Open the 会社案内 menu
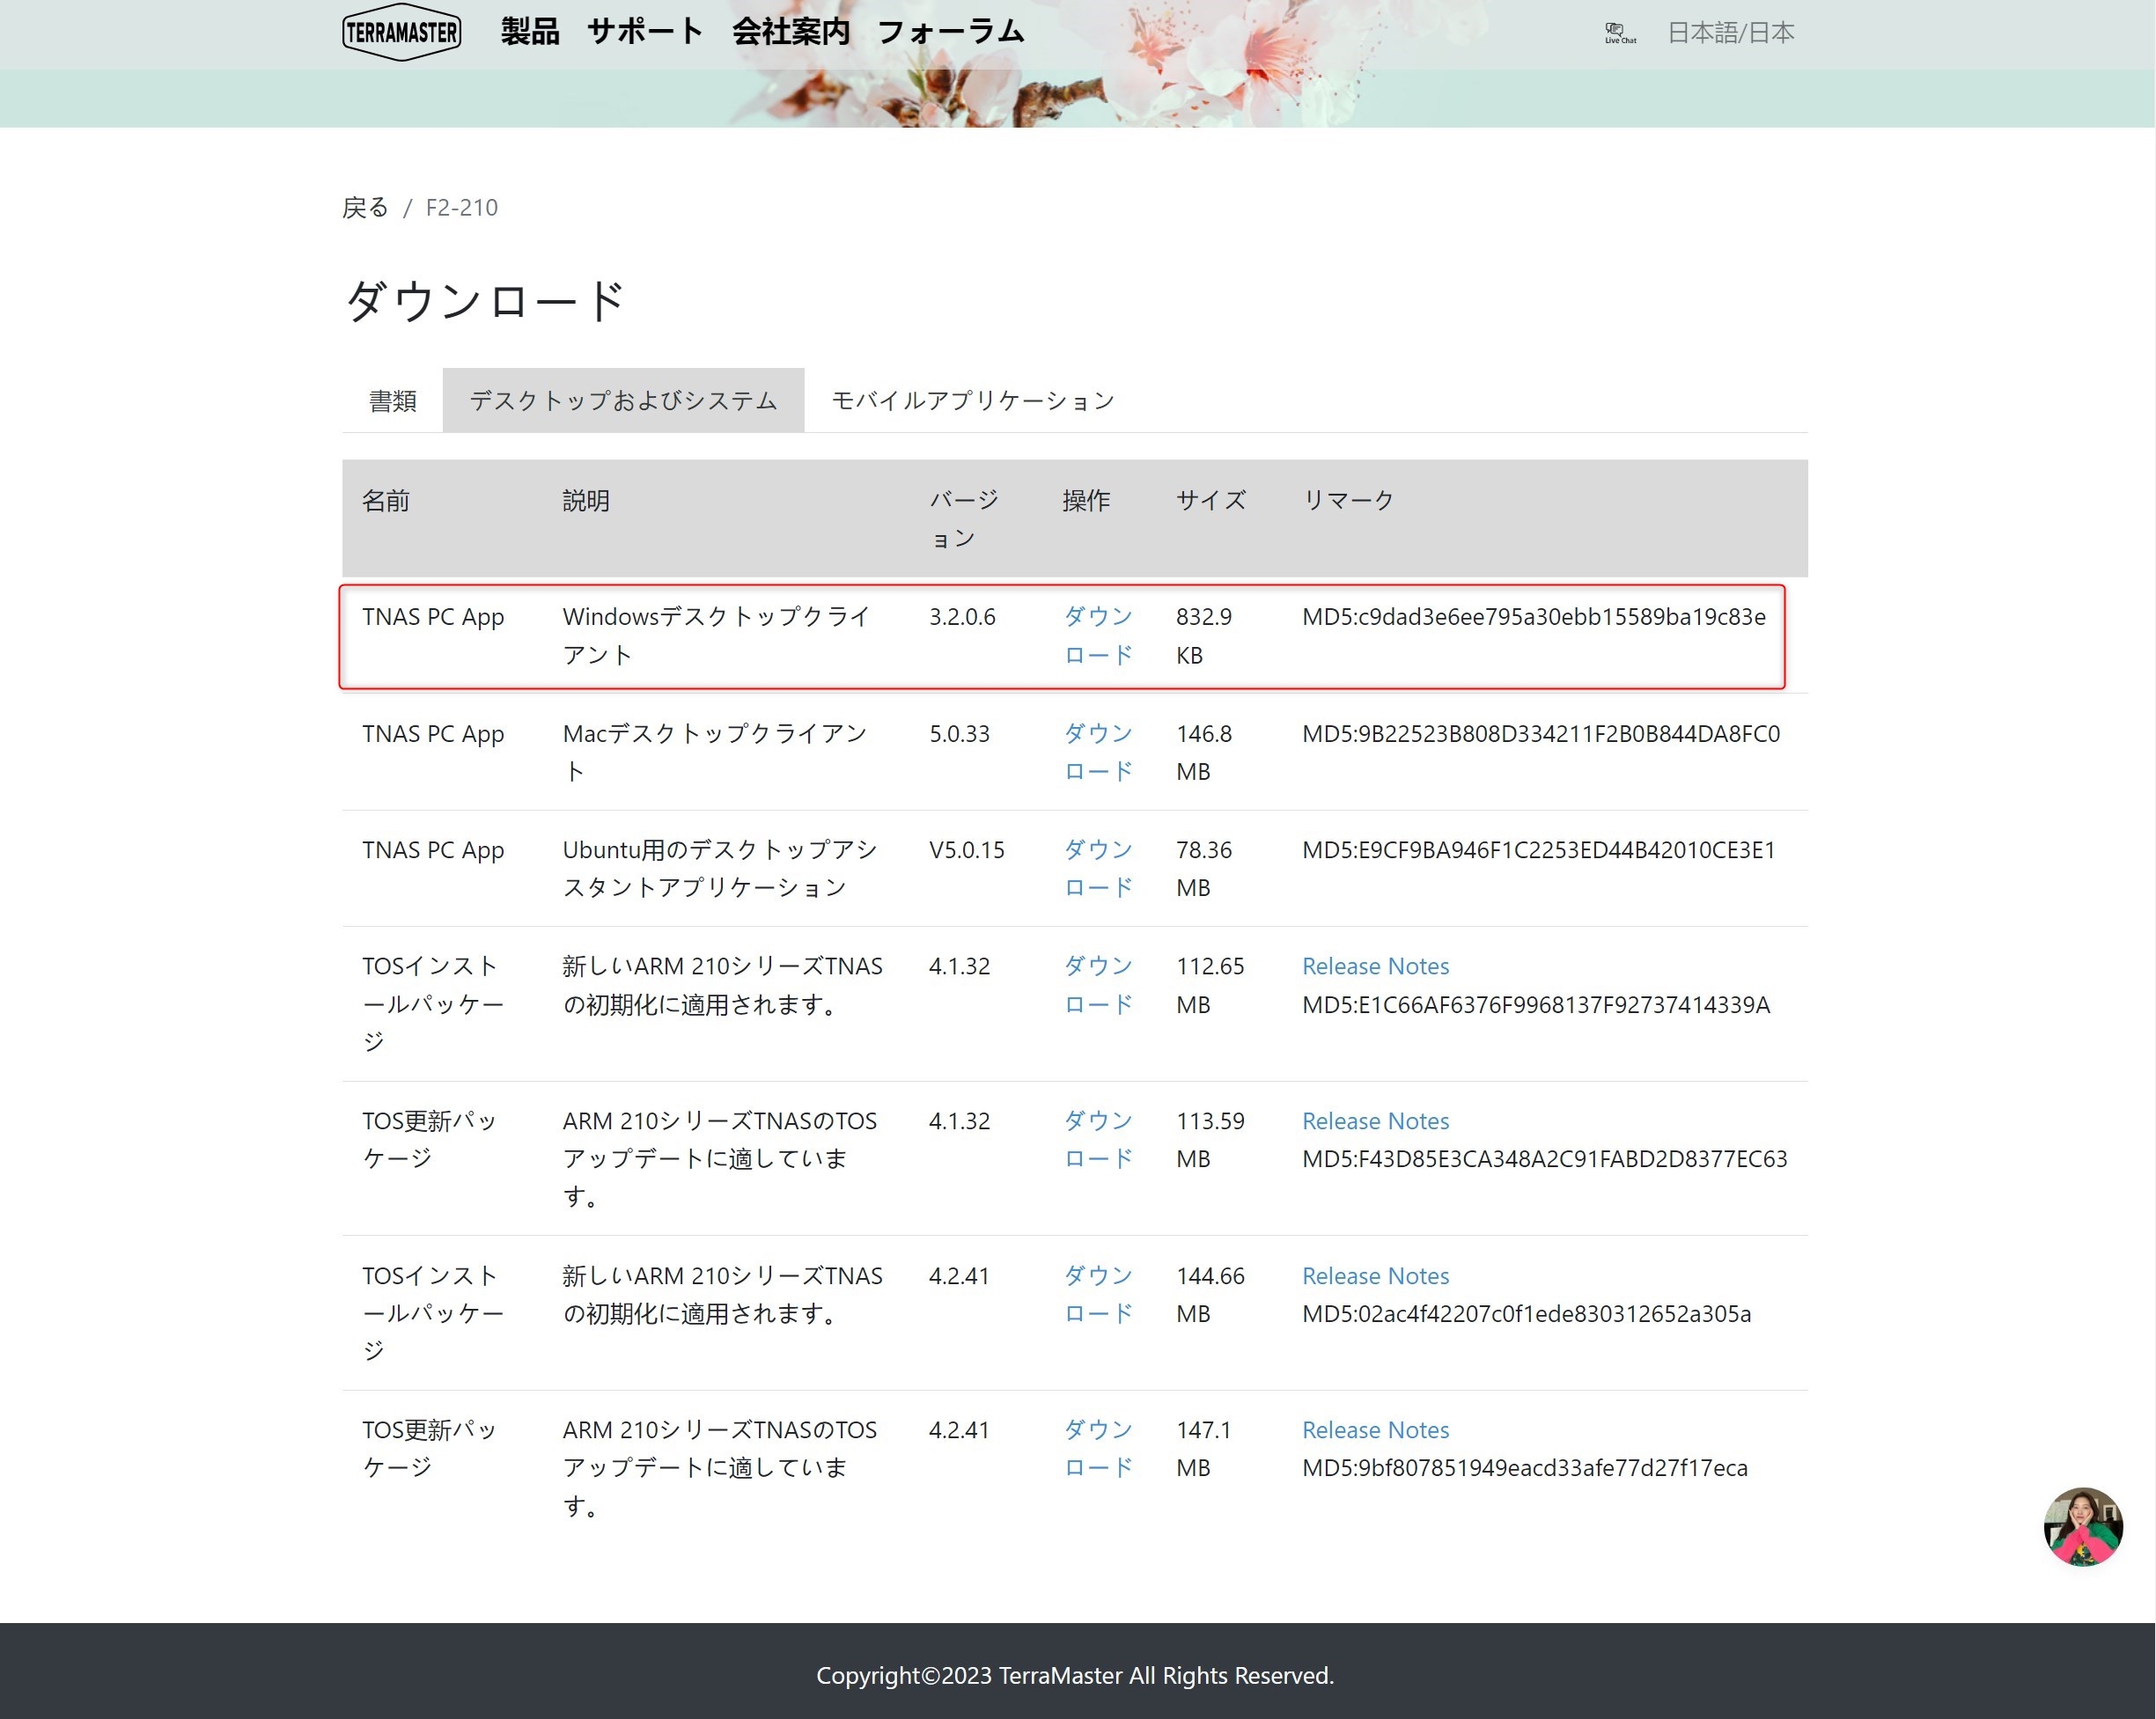Screen dimensions: 2156x1719 [790, 32]
